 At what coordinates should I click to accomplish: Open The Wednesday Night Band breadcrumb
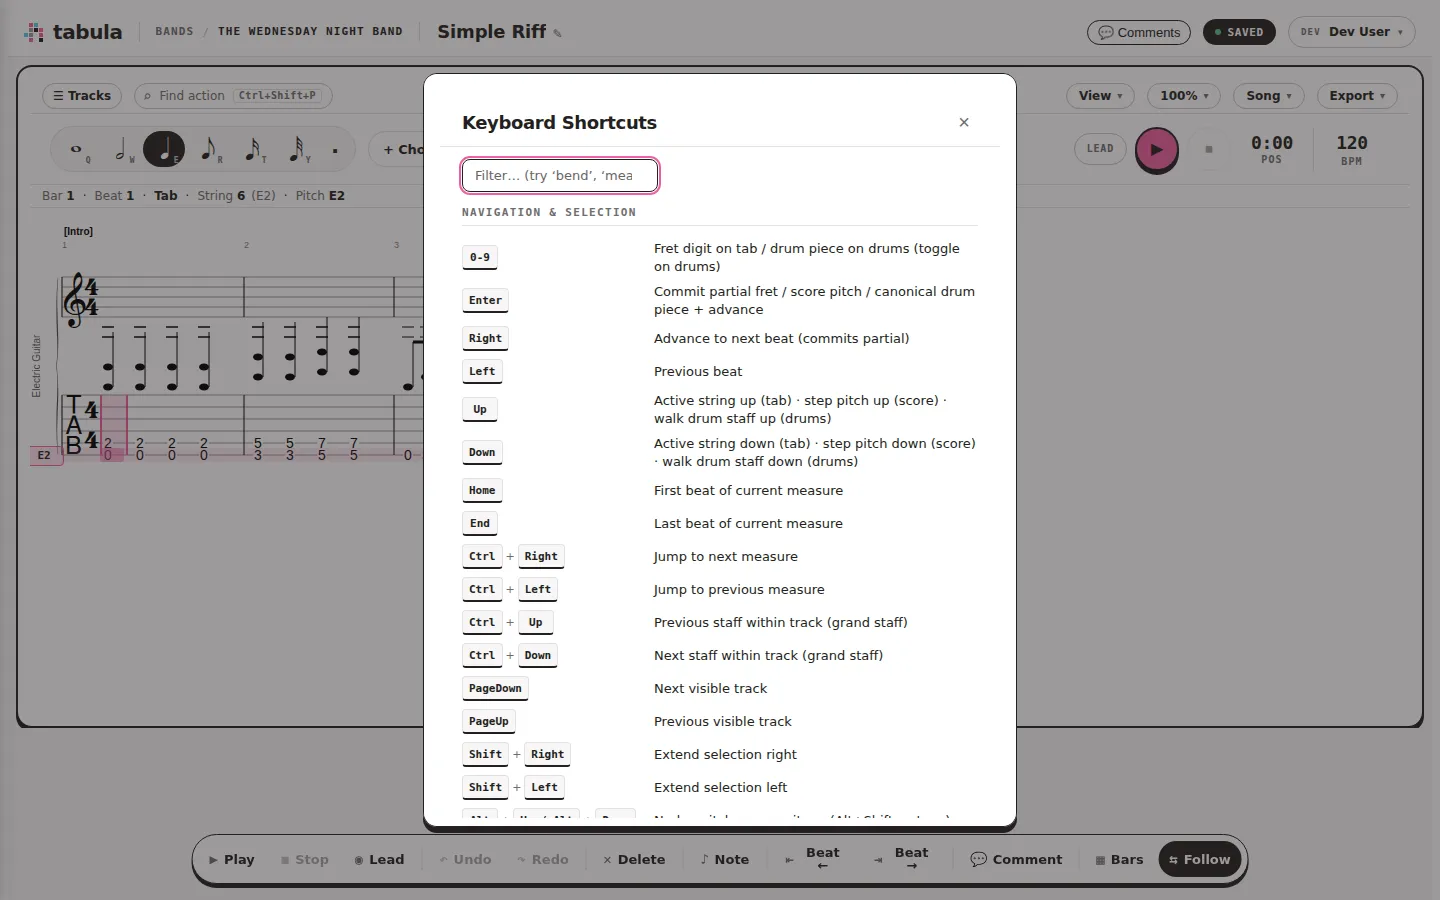(310, 32)
